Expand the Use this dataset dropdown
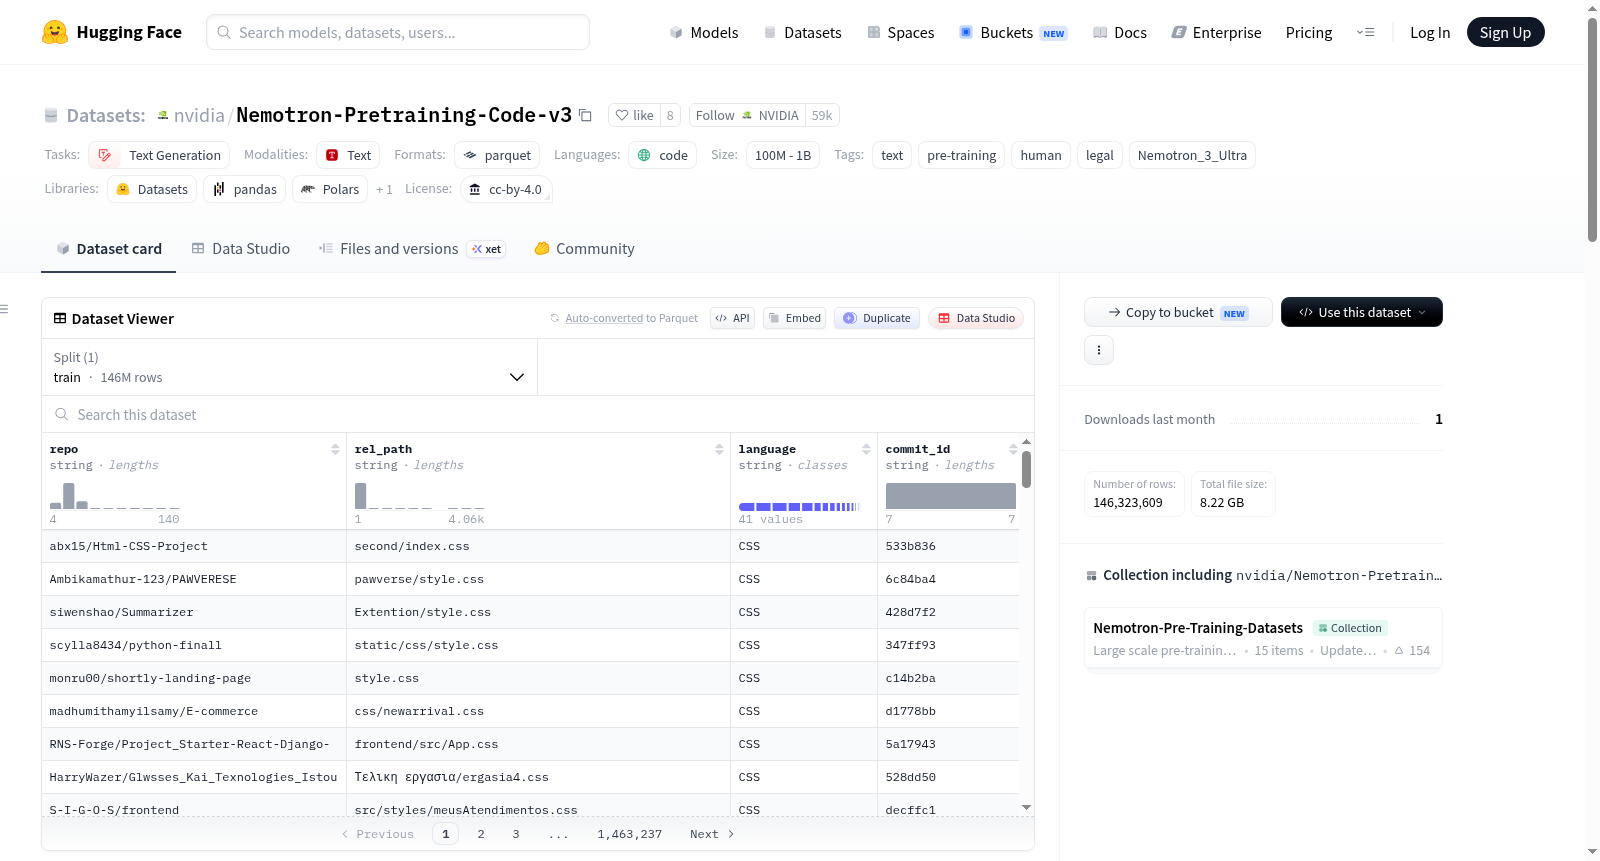Screen dimensions: 1600x861 (1361, 312)
